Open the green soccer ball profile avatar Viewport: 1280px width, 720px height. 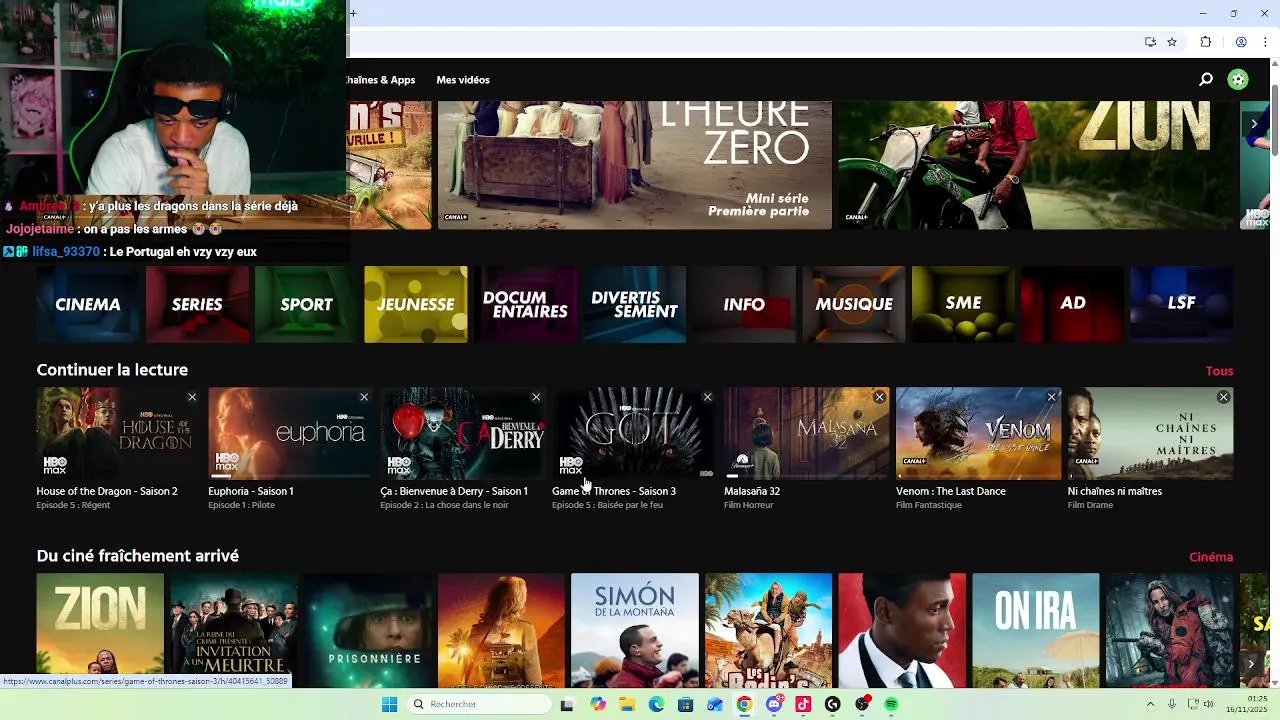(x=1238, y=80)
